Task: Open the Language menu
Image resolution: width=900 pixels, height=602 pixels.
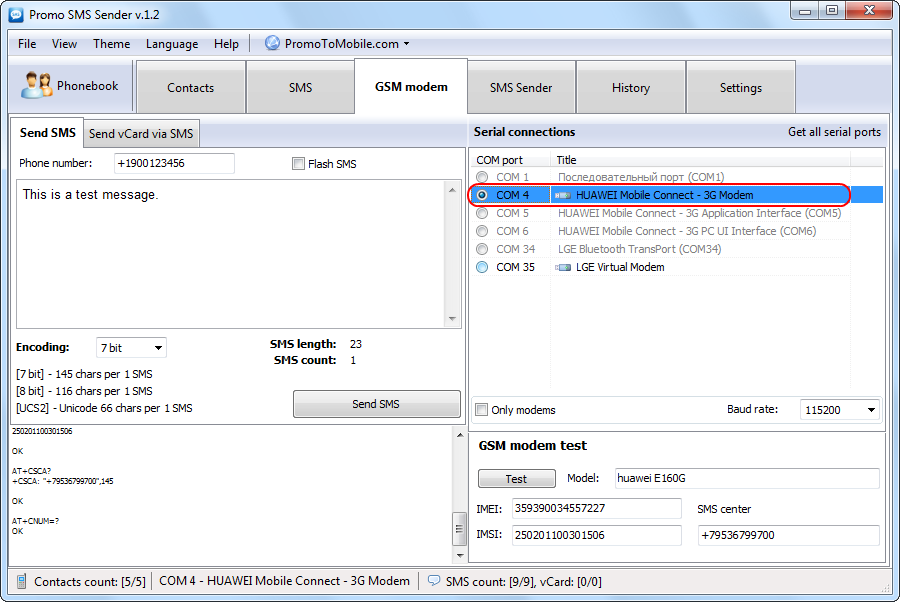Action: tap(172, 44)
